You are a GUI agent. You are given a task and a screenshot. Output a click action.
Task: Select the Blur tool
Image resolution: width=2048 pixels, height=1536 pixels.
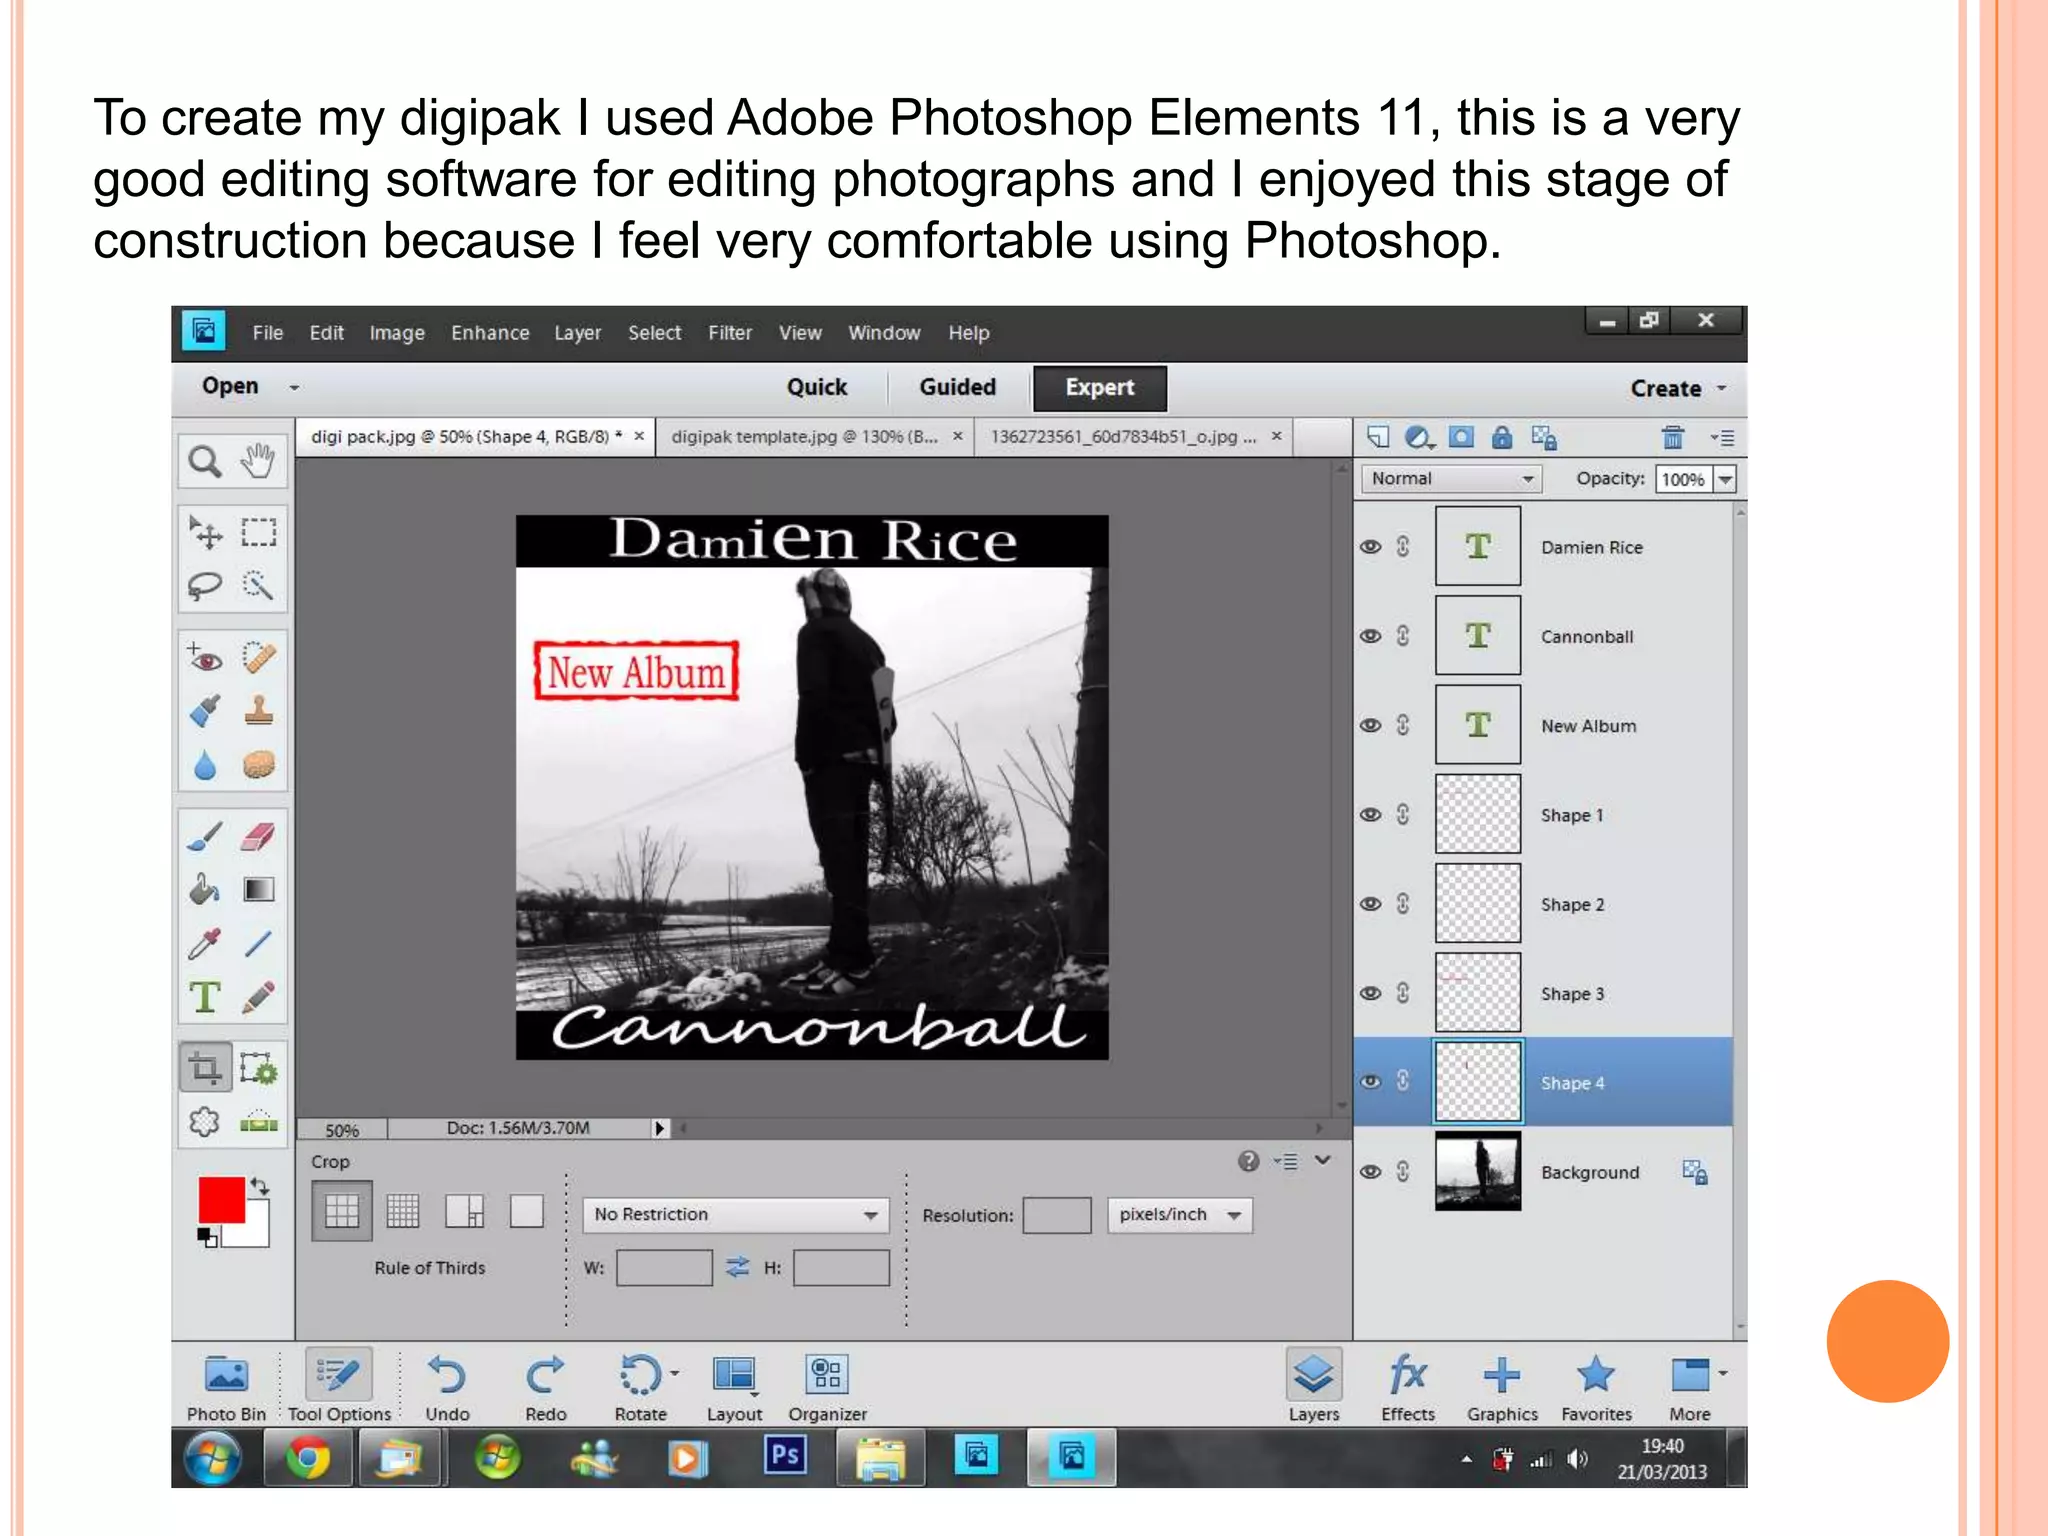205,765
